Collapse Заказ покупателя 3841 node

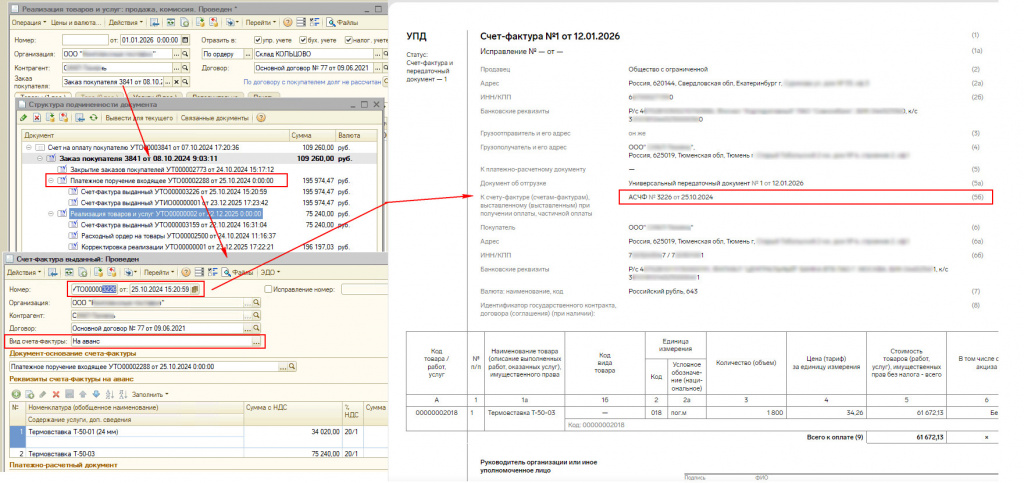click(39, 158)
